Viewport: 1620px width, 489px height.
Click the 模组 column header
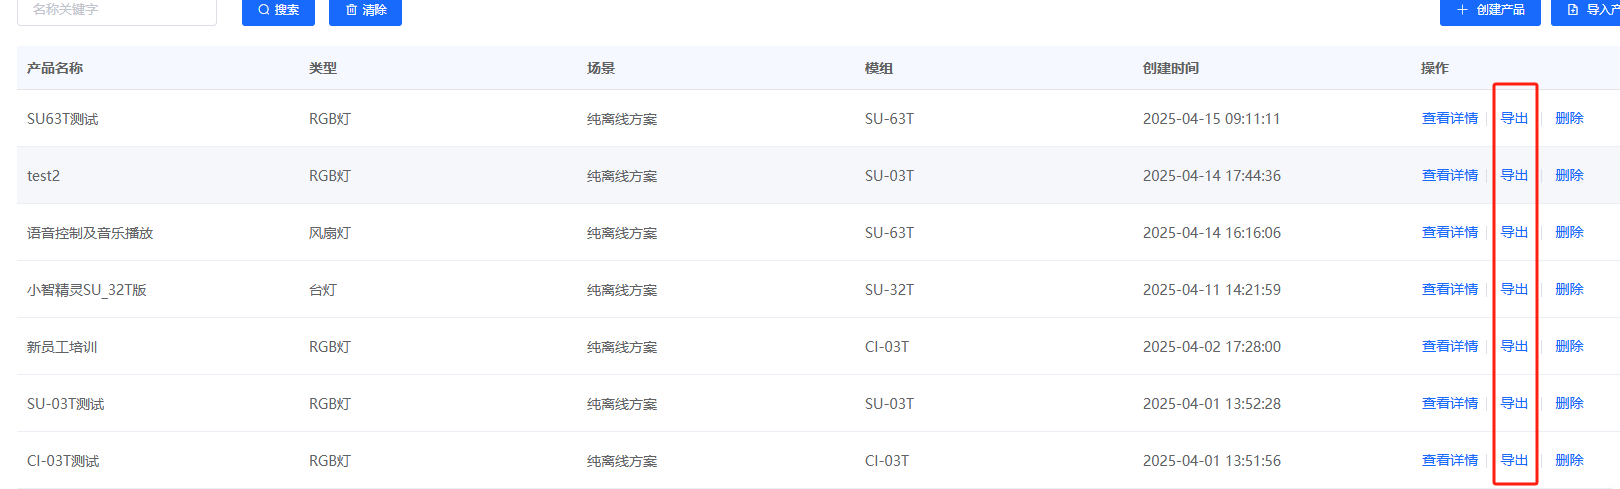pyautogui.click(x=879, y=68)
